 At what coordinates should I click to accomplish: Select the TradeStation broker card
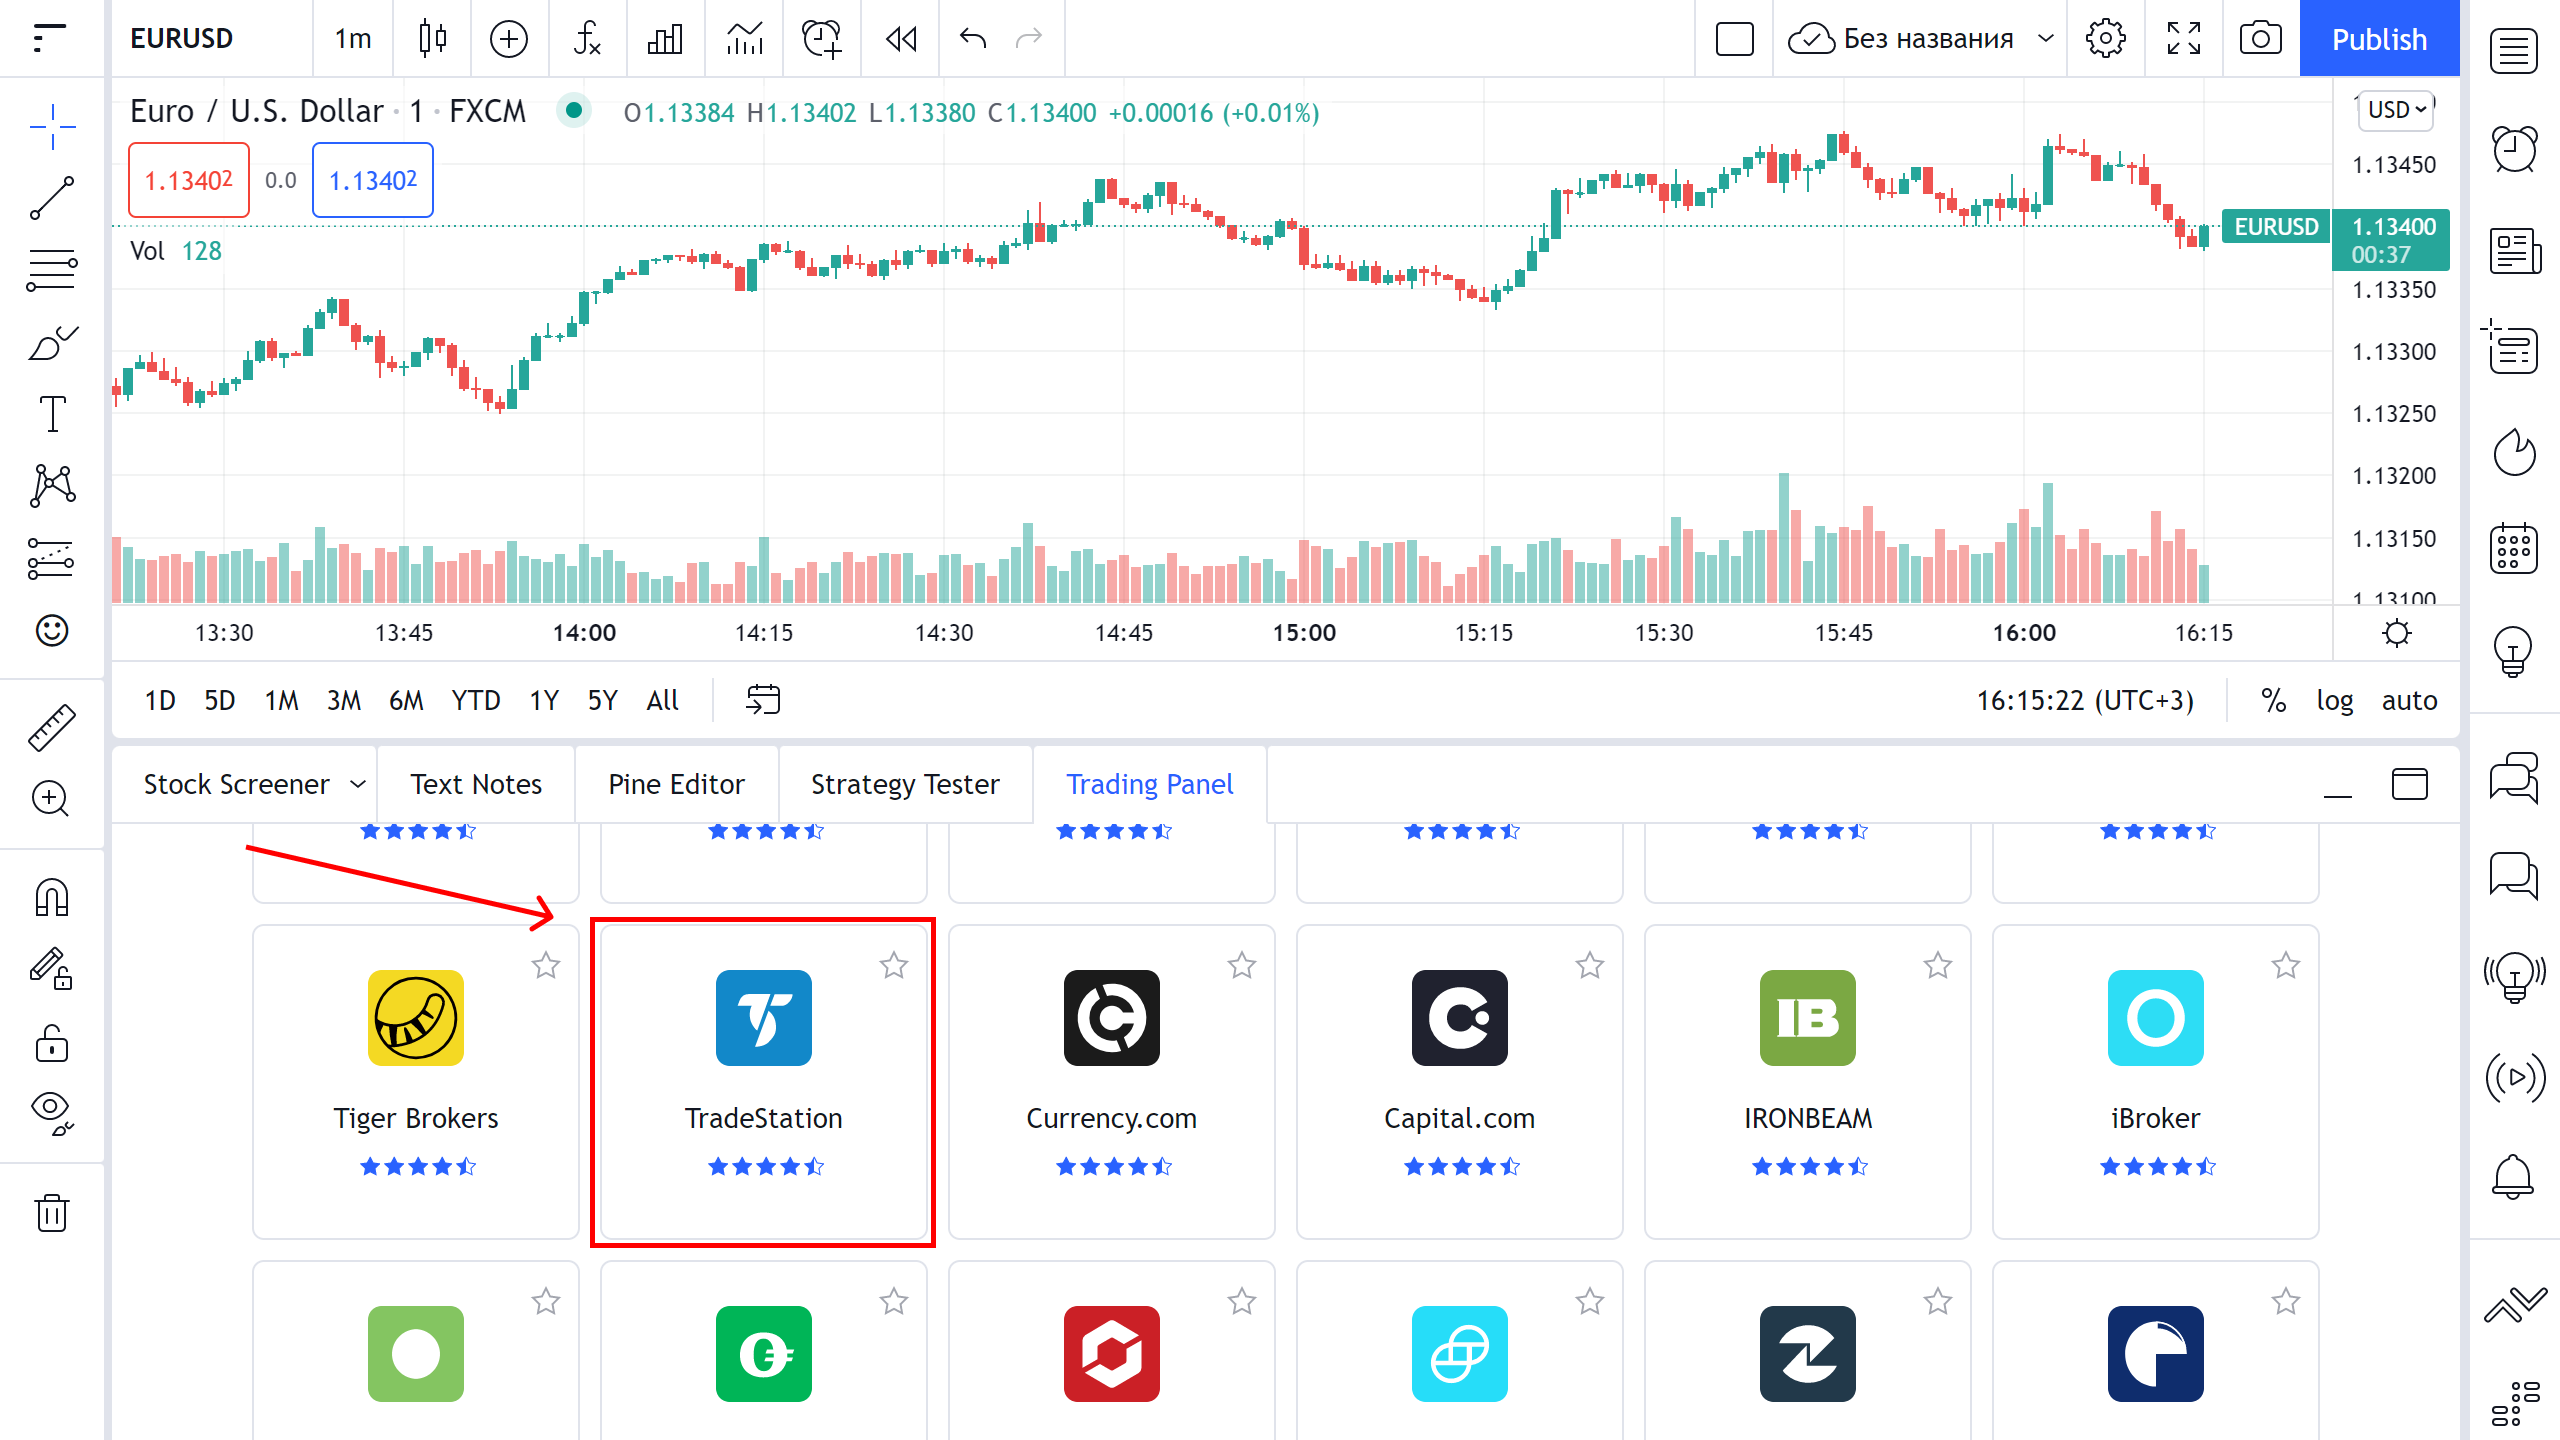point(763,1082)
